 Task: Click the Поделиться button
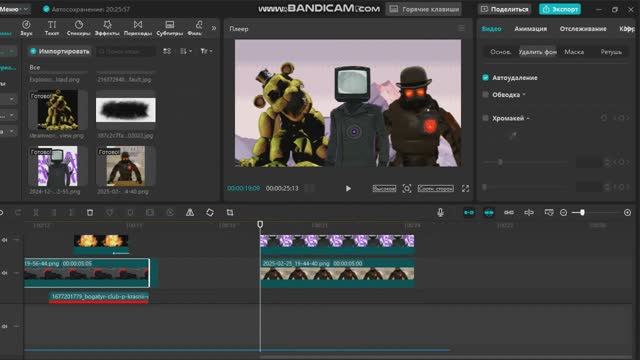(504, 9)
